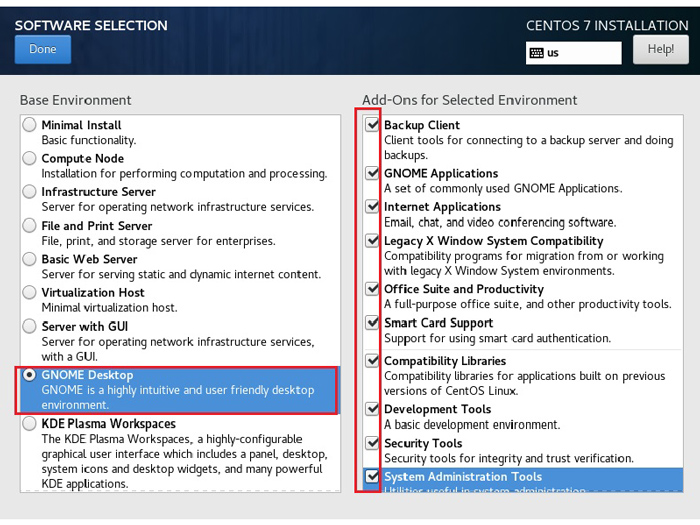Screen dimensions: 700x525
Task: Click the 'KDE Plasma Workspaces' title text
Action: [x=108, y=424]
